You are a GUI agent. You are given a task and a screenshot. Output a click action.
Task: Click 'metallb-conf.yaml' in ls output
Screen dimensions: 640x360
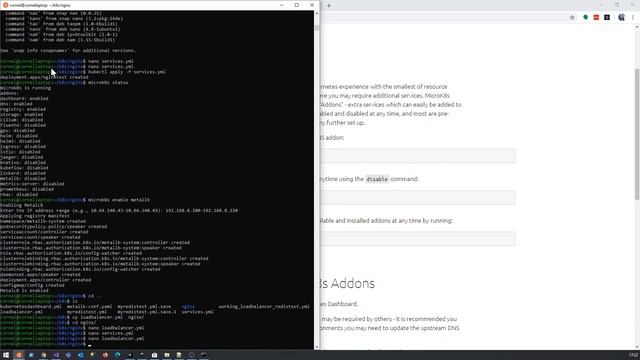[89, 307]
